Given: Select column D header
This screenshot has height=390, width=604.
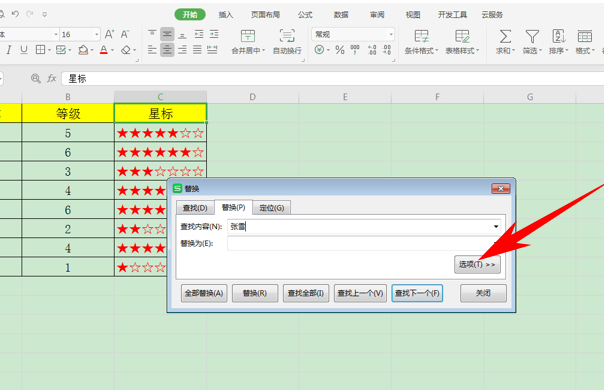Looking at the screenshot, I should click(x=253, y=97).
